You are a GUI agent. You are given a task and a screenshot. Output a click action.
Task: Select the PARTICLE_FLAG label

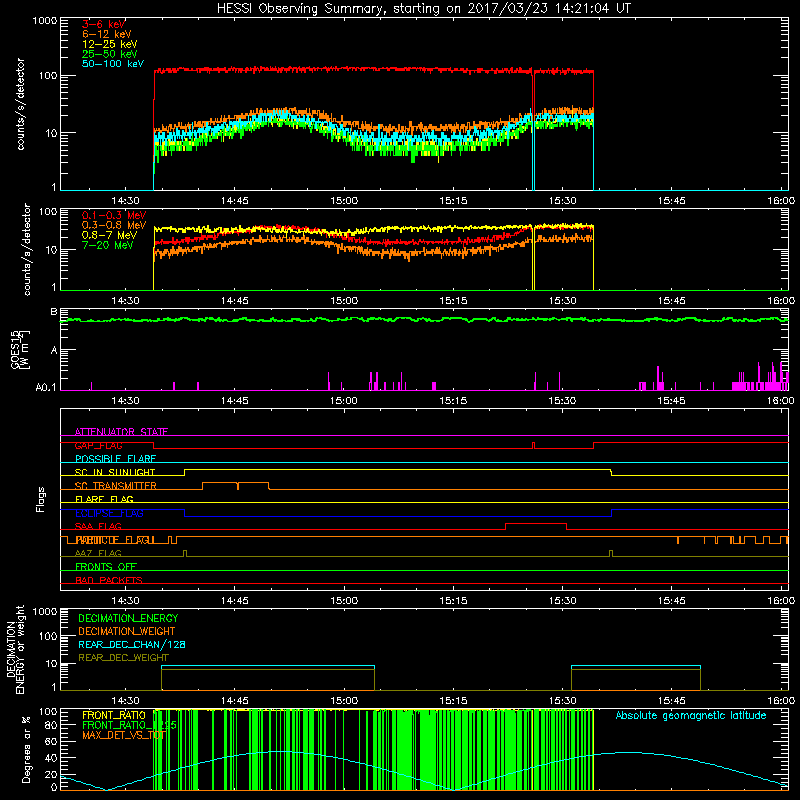(x=114, y=540)
